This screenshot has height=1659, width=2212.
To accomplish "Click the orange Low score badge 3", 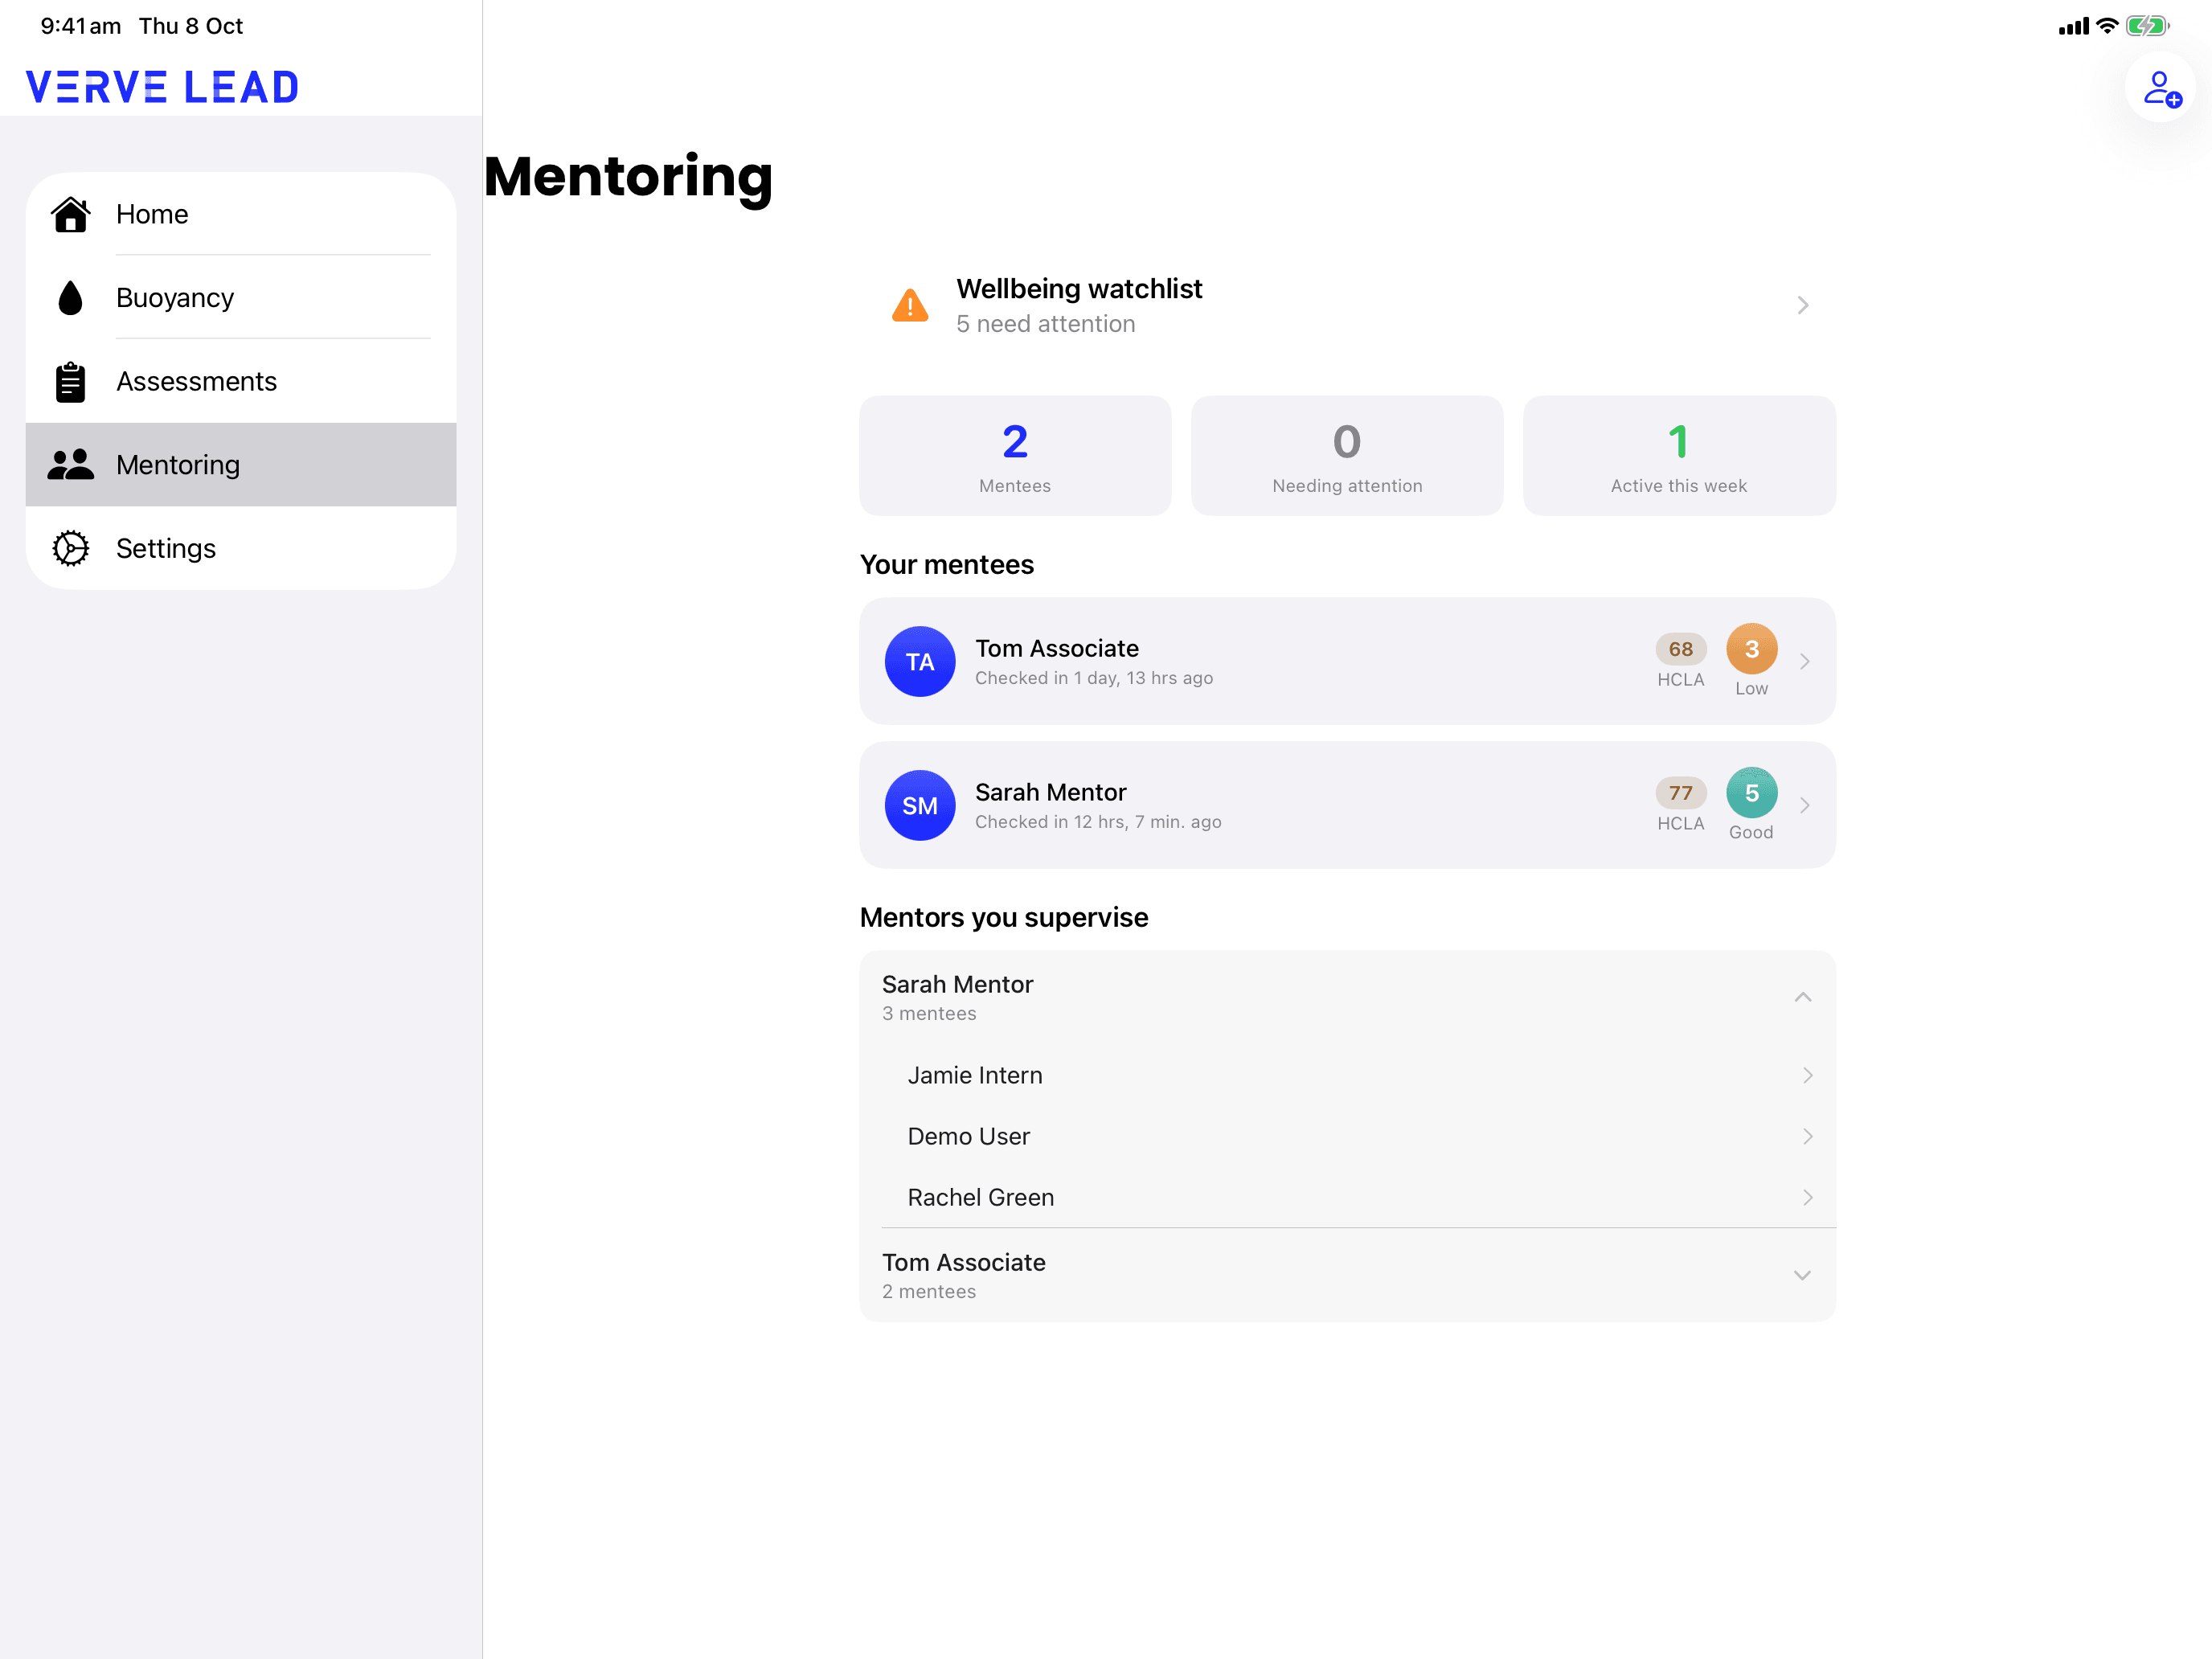I will click(x=1752, y=649).
